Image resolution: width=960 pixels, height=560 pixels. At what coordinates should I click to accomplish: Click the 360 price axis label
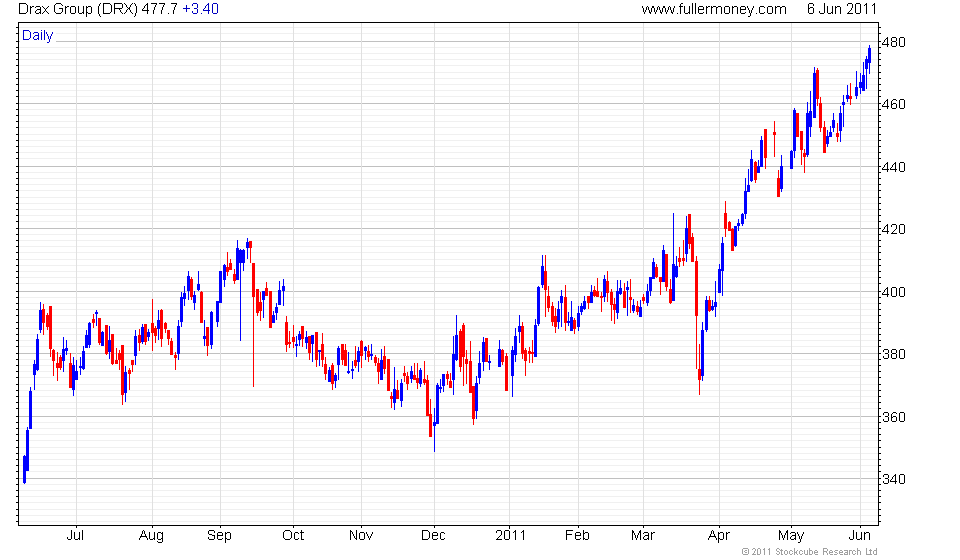click(893, 417)
